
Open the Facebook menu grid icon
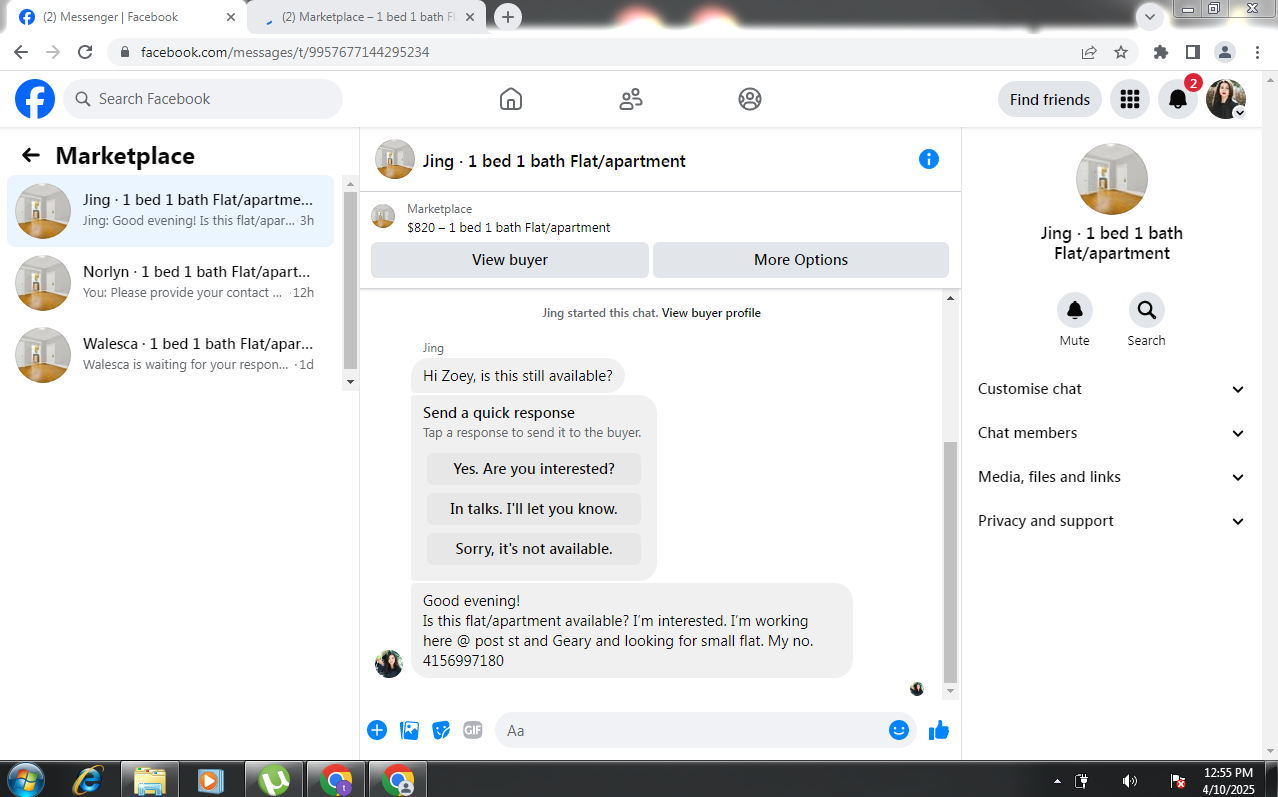click(x=1130, y=99)
